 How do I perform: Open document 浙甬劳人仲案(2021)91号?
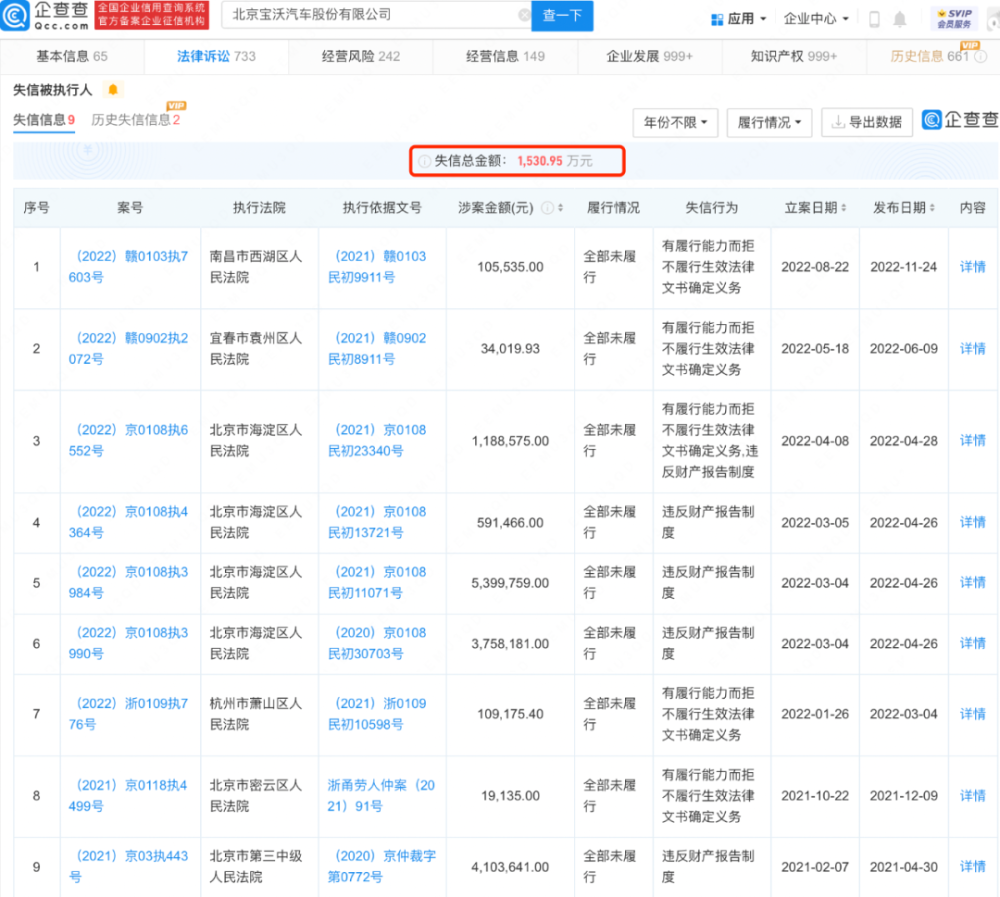pos(381,796)
